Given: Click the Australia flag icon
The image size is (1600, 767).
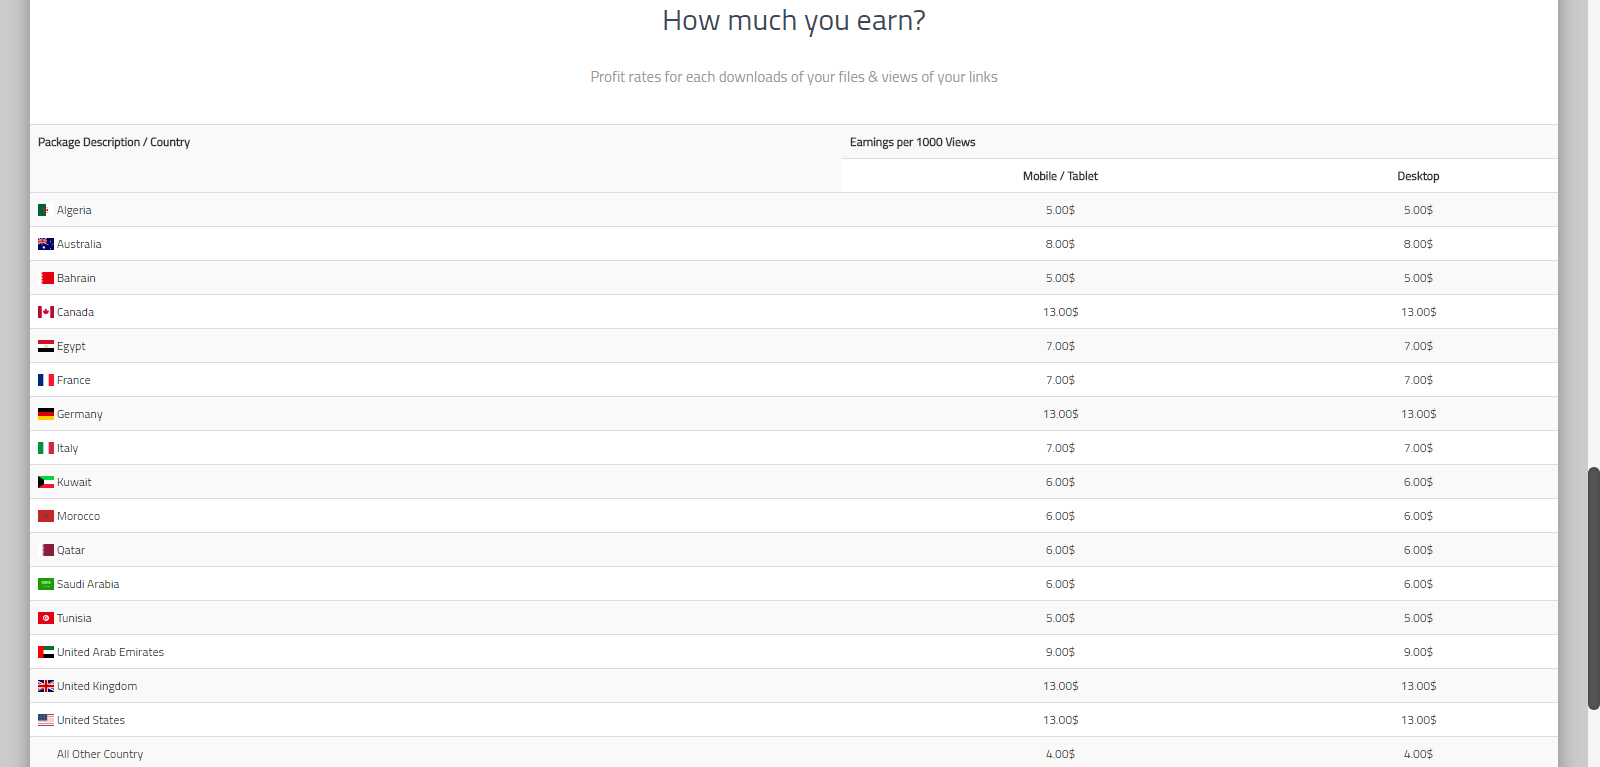Looking at the screenshot, I should 46,244.
